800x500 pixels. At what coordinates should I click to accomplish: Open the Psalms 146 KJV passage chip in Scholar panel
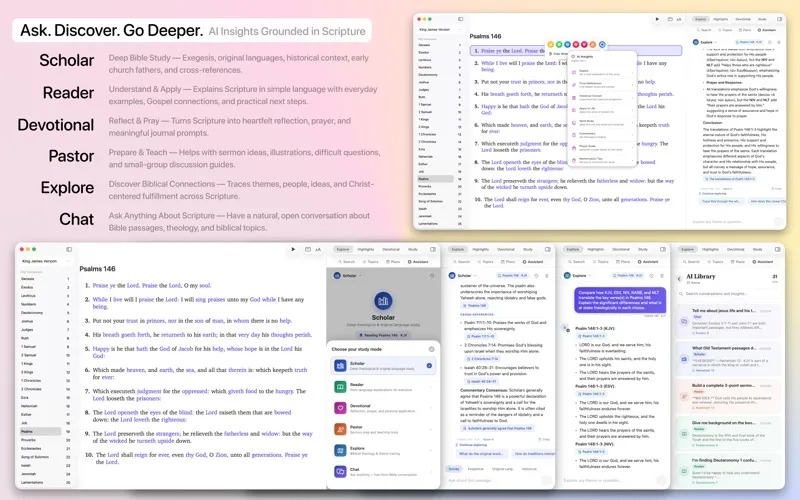[514, 276]
